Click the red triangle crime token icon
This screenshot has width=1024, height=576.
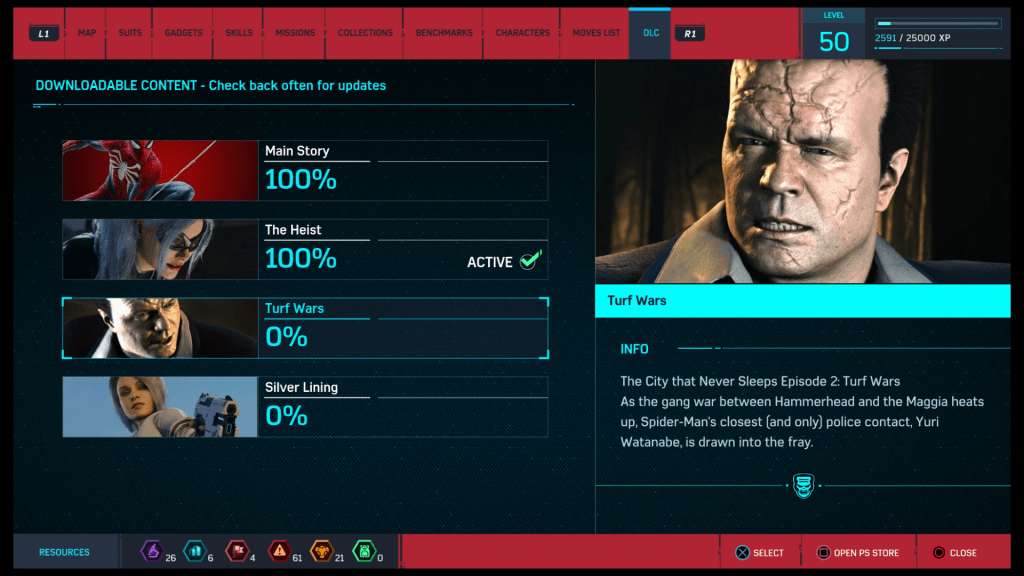pos(279,551)
